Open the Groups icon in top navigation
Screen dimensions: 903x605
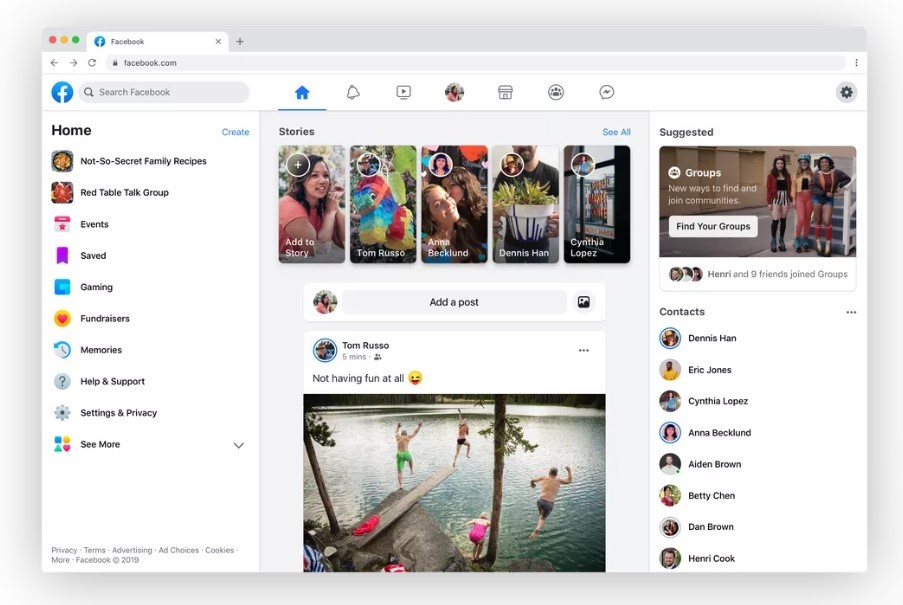coord(556,92)
